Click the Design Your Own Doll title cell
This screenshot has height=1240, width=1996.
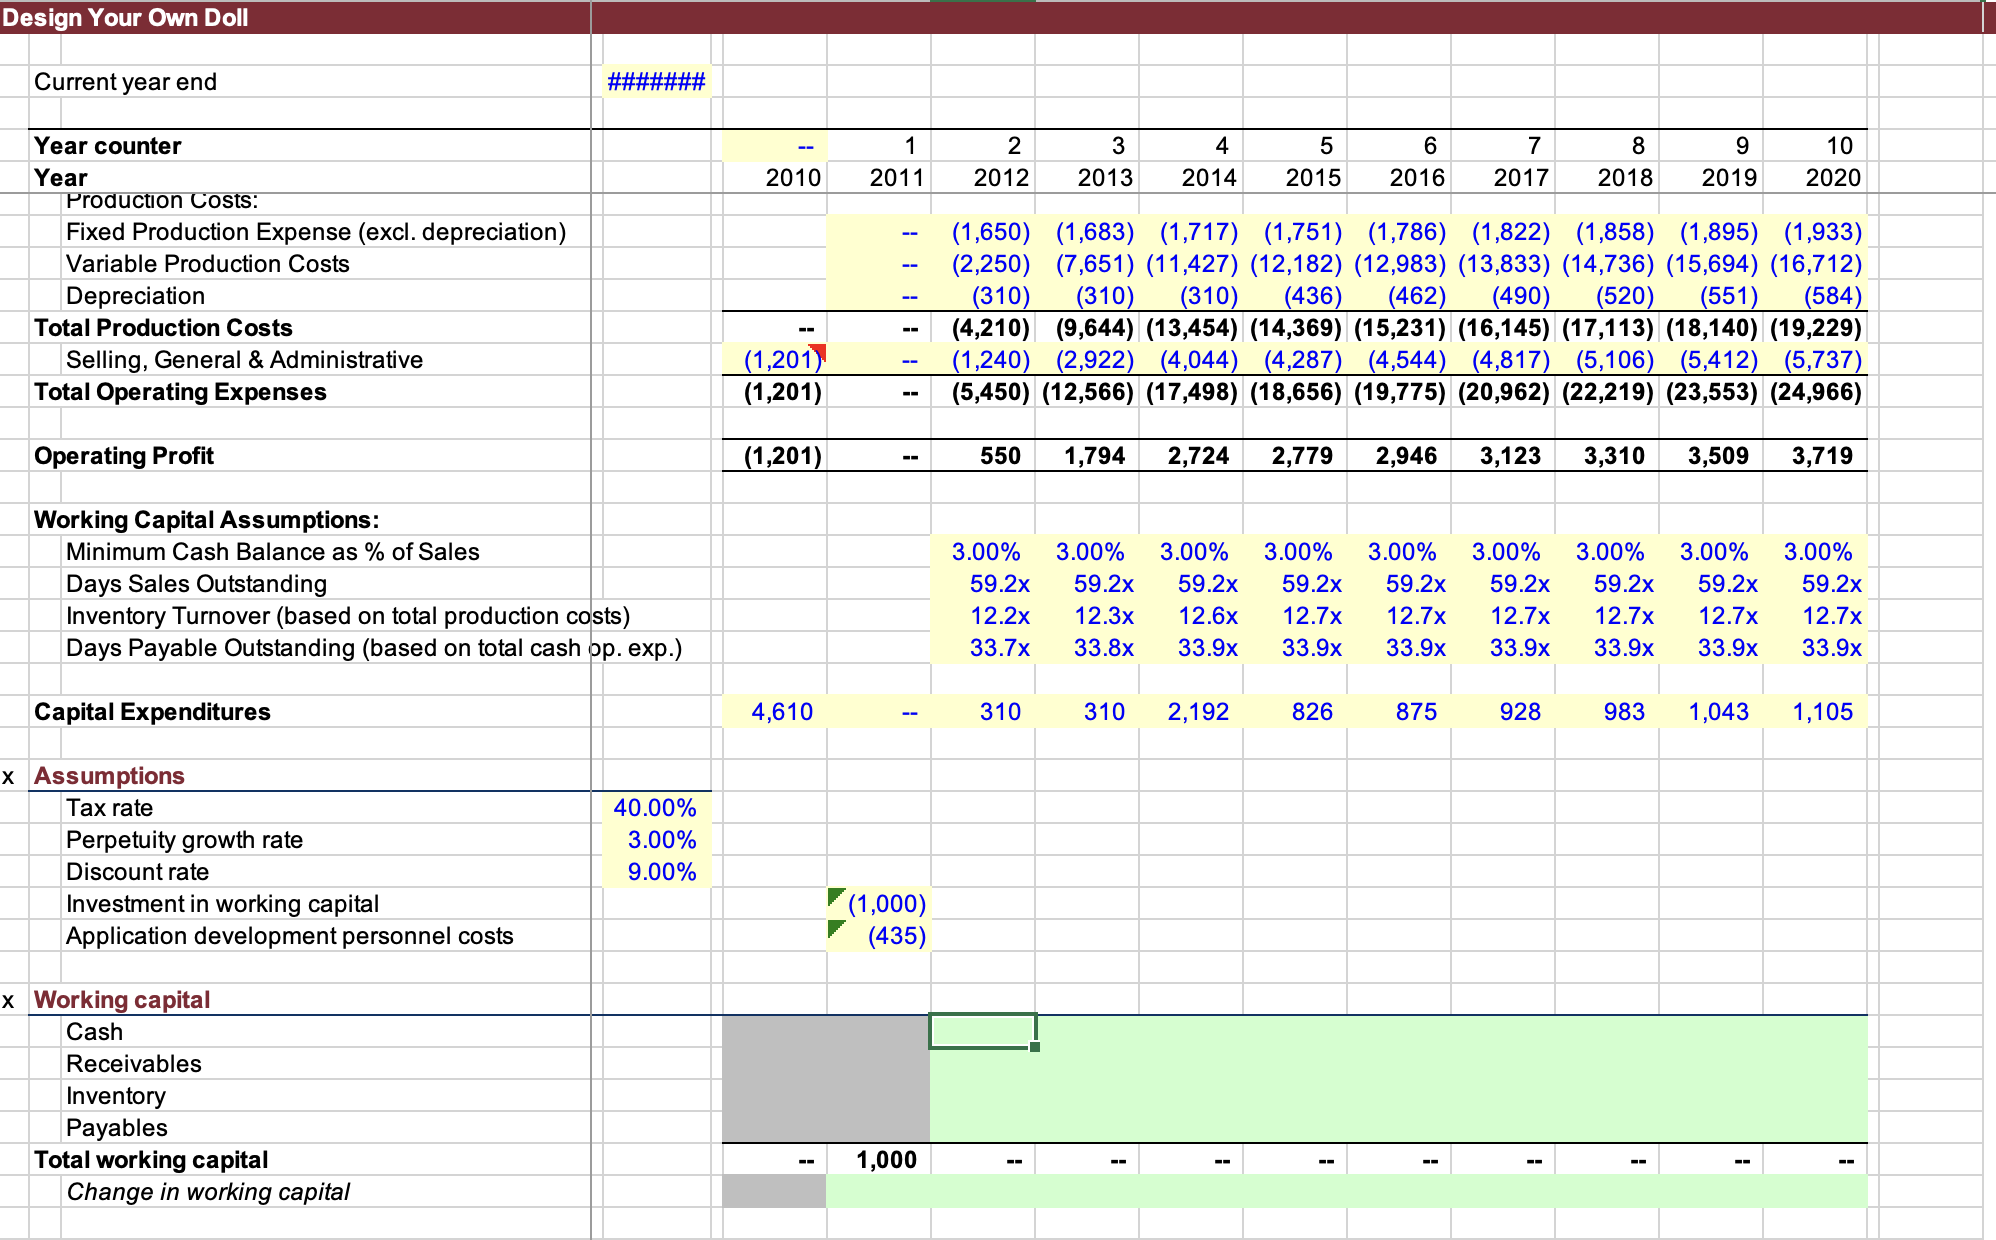point(126,18)
